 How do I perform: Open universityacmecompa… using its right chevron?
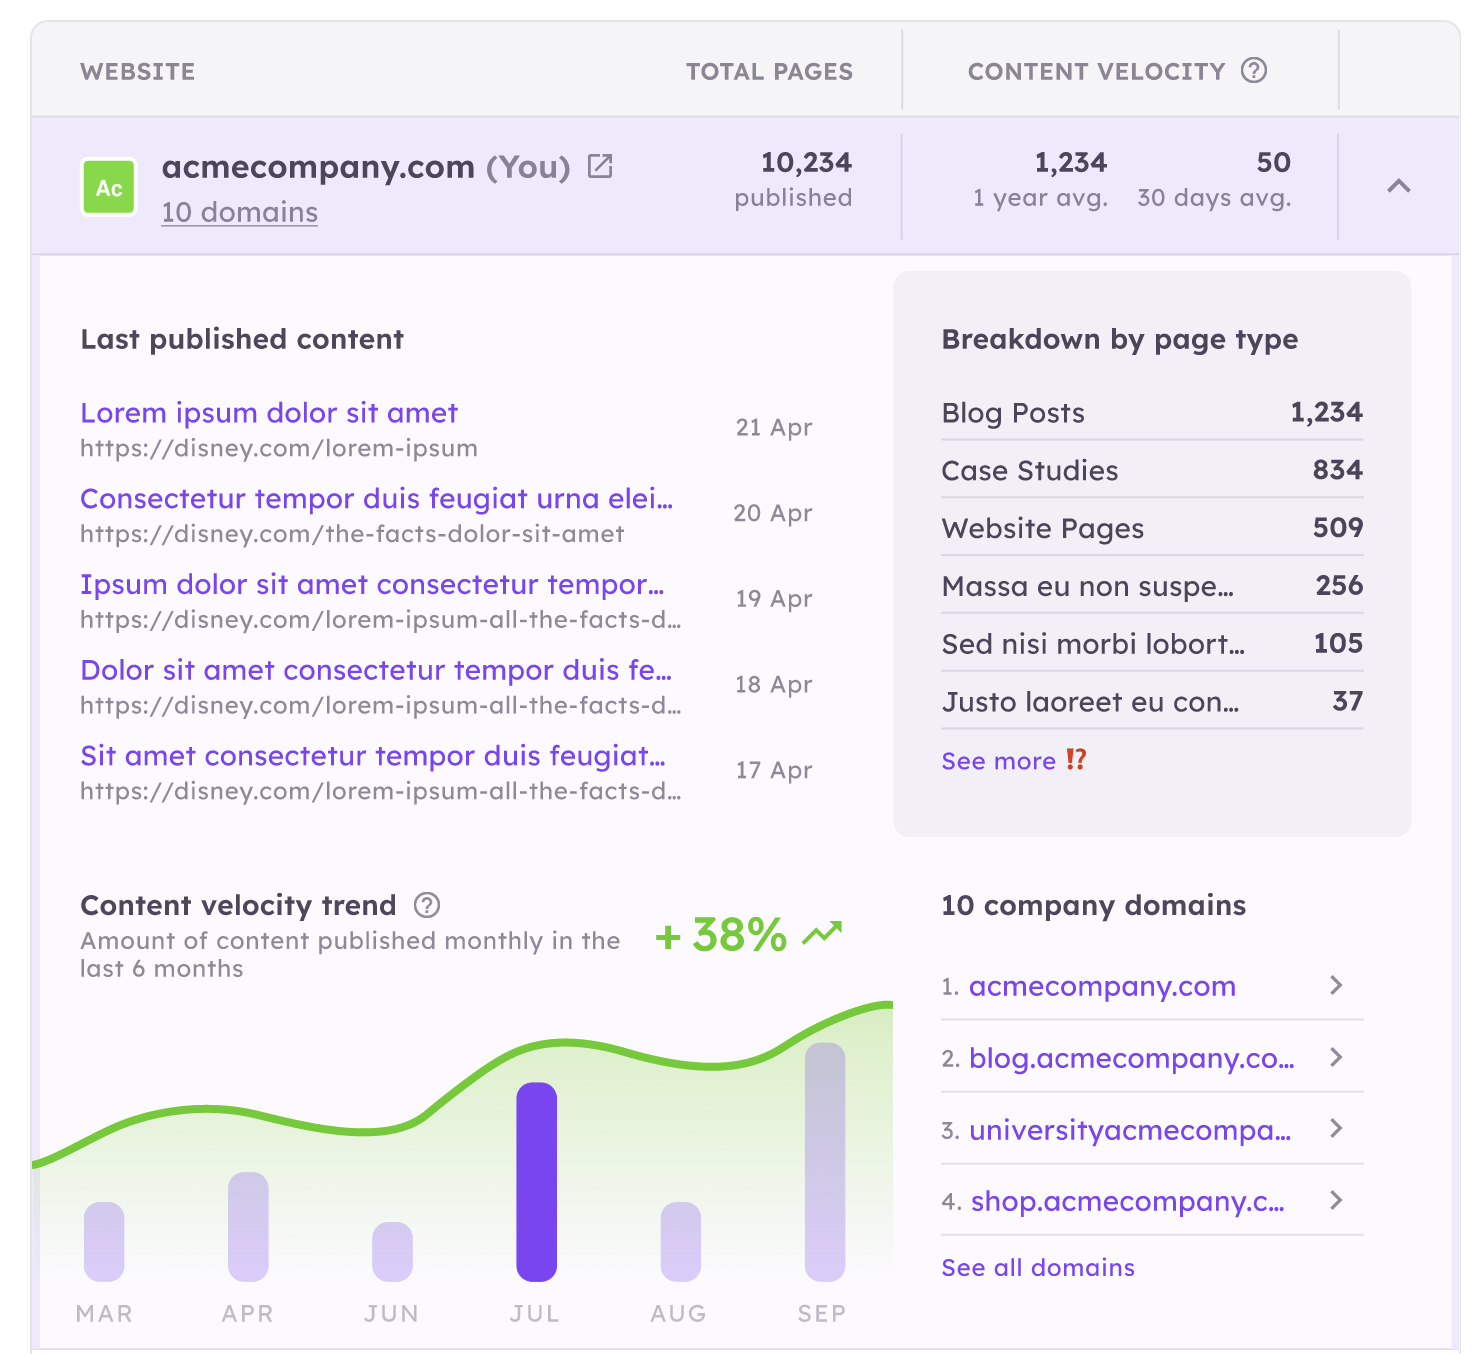[x=1336, y=1130]
